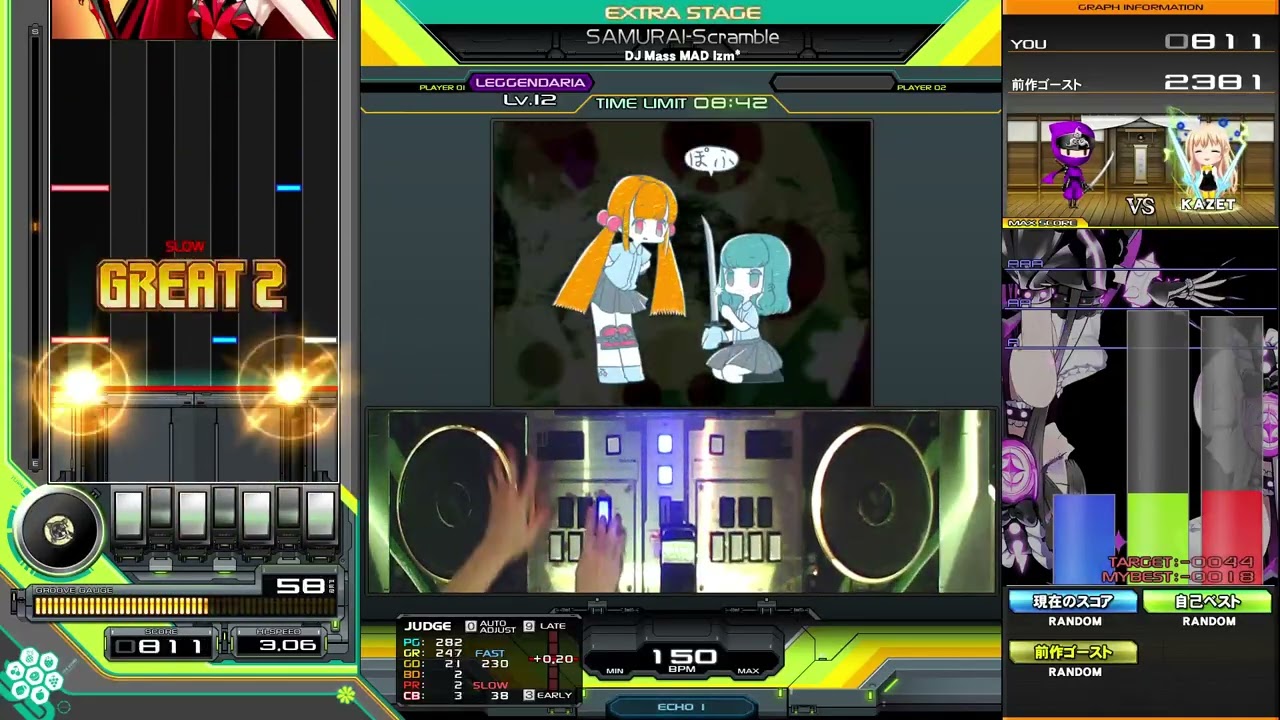
Task: Click the leftmost white key button
Action: [128, 514]
